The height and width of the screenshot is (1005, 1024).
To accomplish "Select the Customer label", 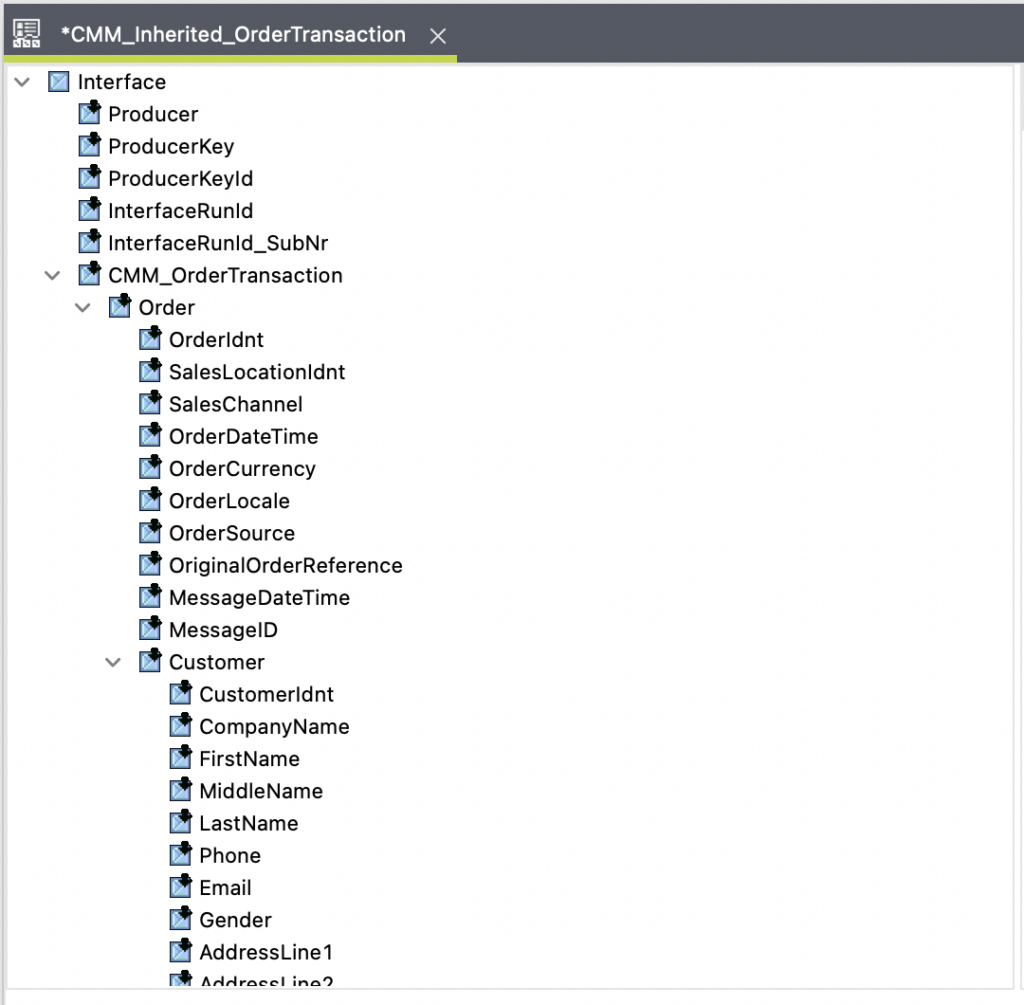I will point(217,662).
